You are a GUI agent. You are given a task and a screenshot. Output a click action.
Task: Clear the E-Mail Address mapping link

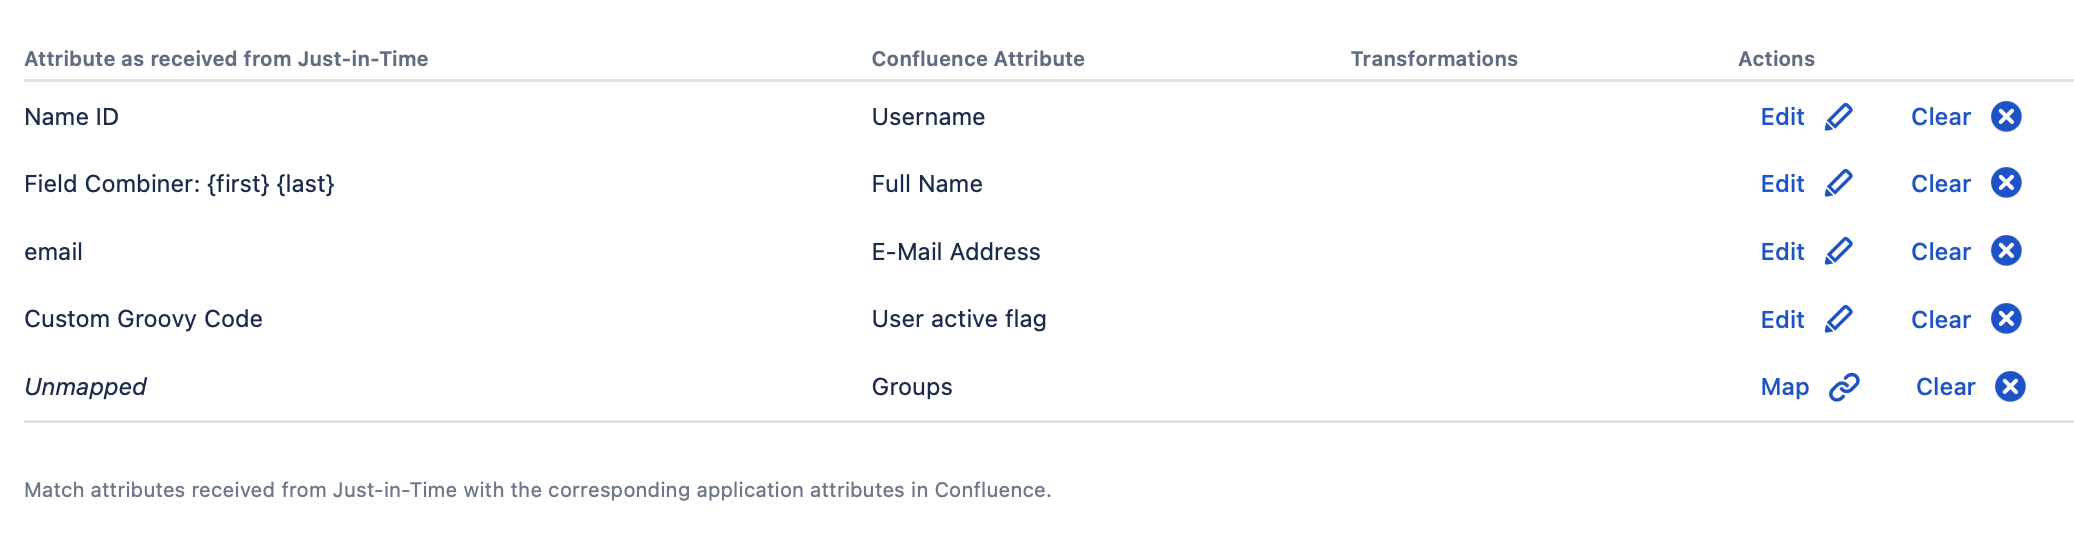pyautogui.click(x=1940, y=252)
